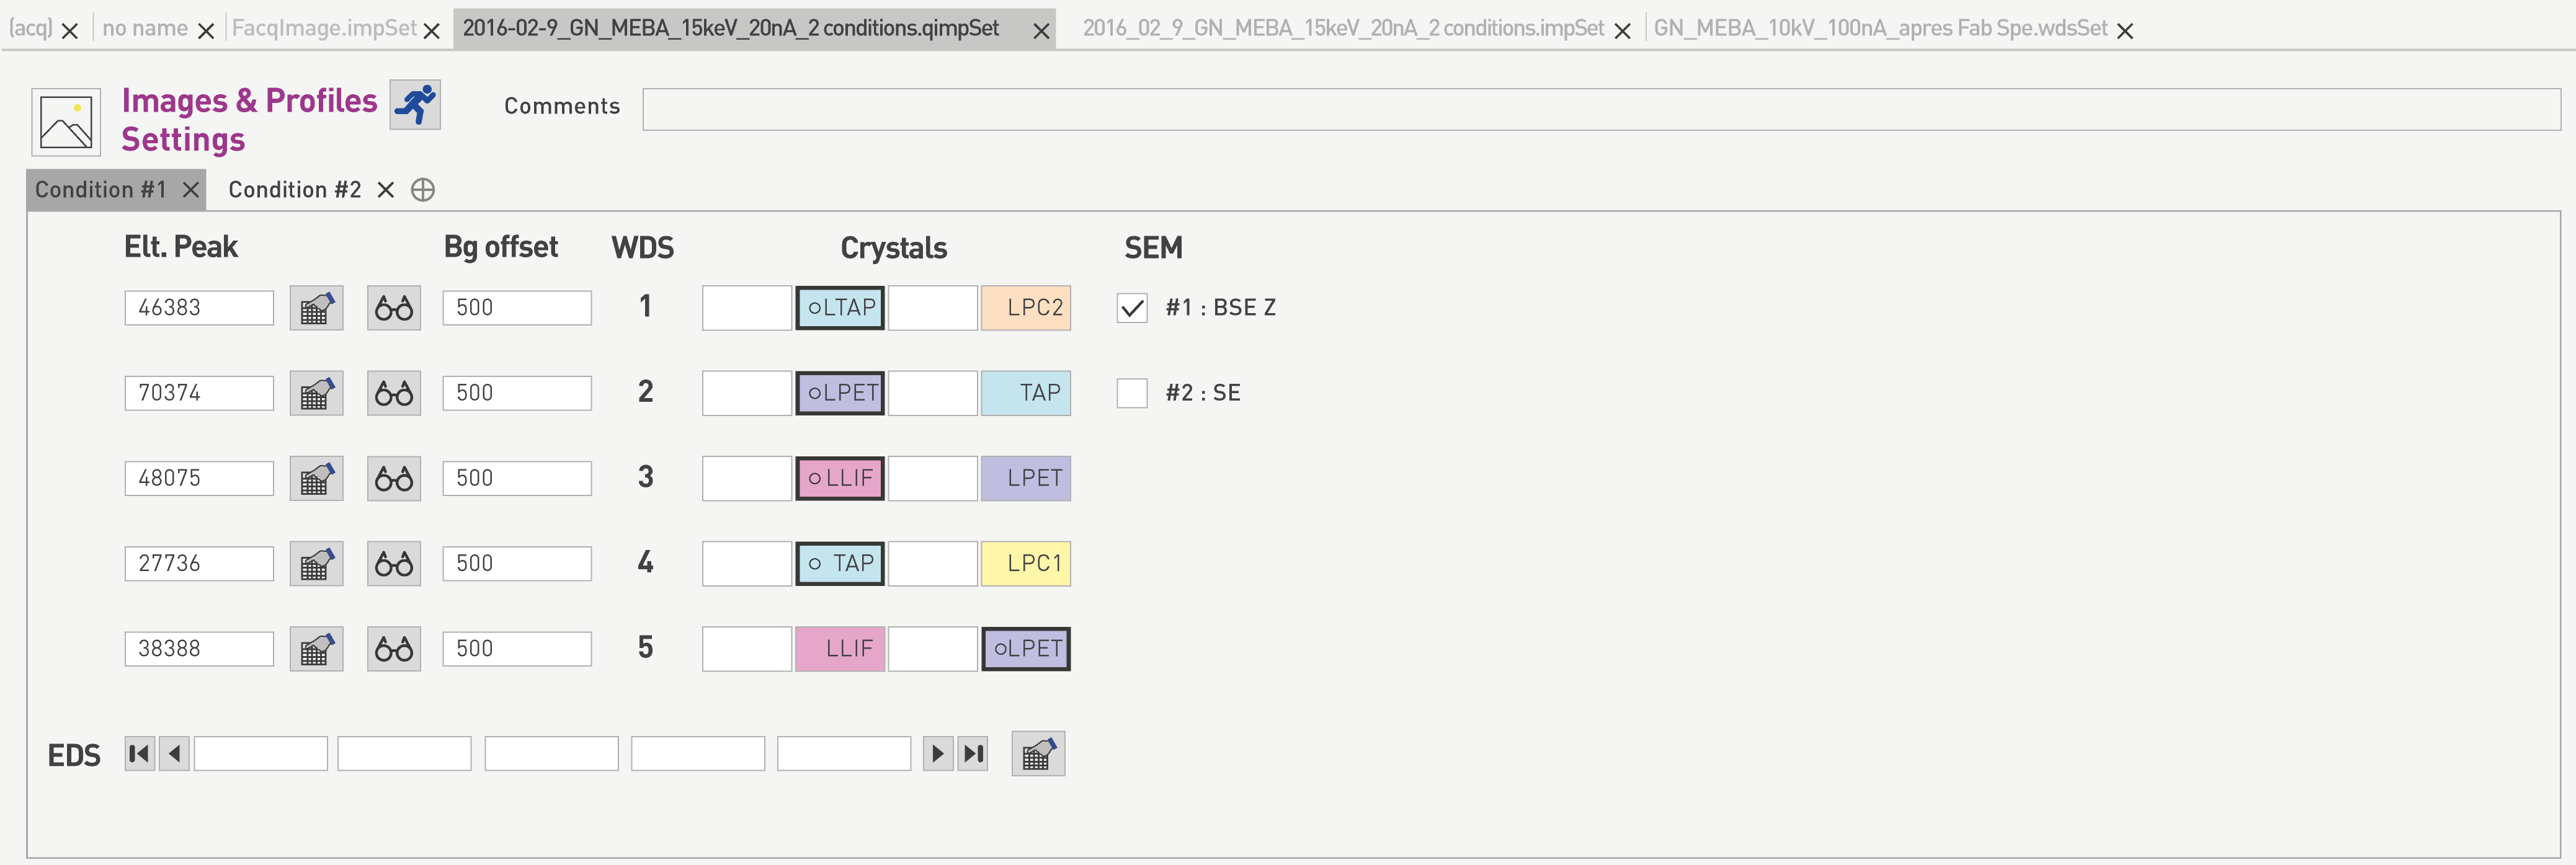This screenshot has width=2576, height=865.
Task: Open periodic table picker for WDS 3
Action: (316, 478)
